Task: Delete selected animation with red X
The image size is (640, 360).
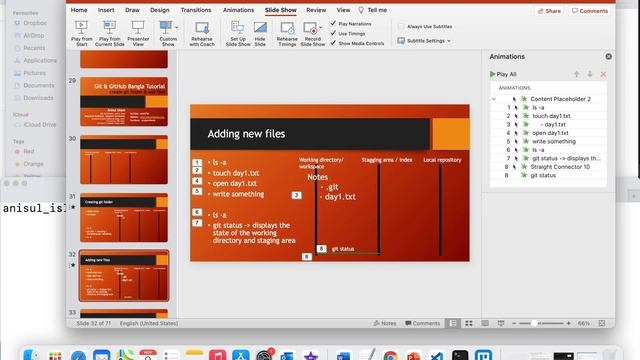Action: coord(603,74)
